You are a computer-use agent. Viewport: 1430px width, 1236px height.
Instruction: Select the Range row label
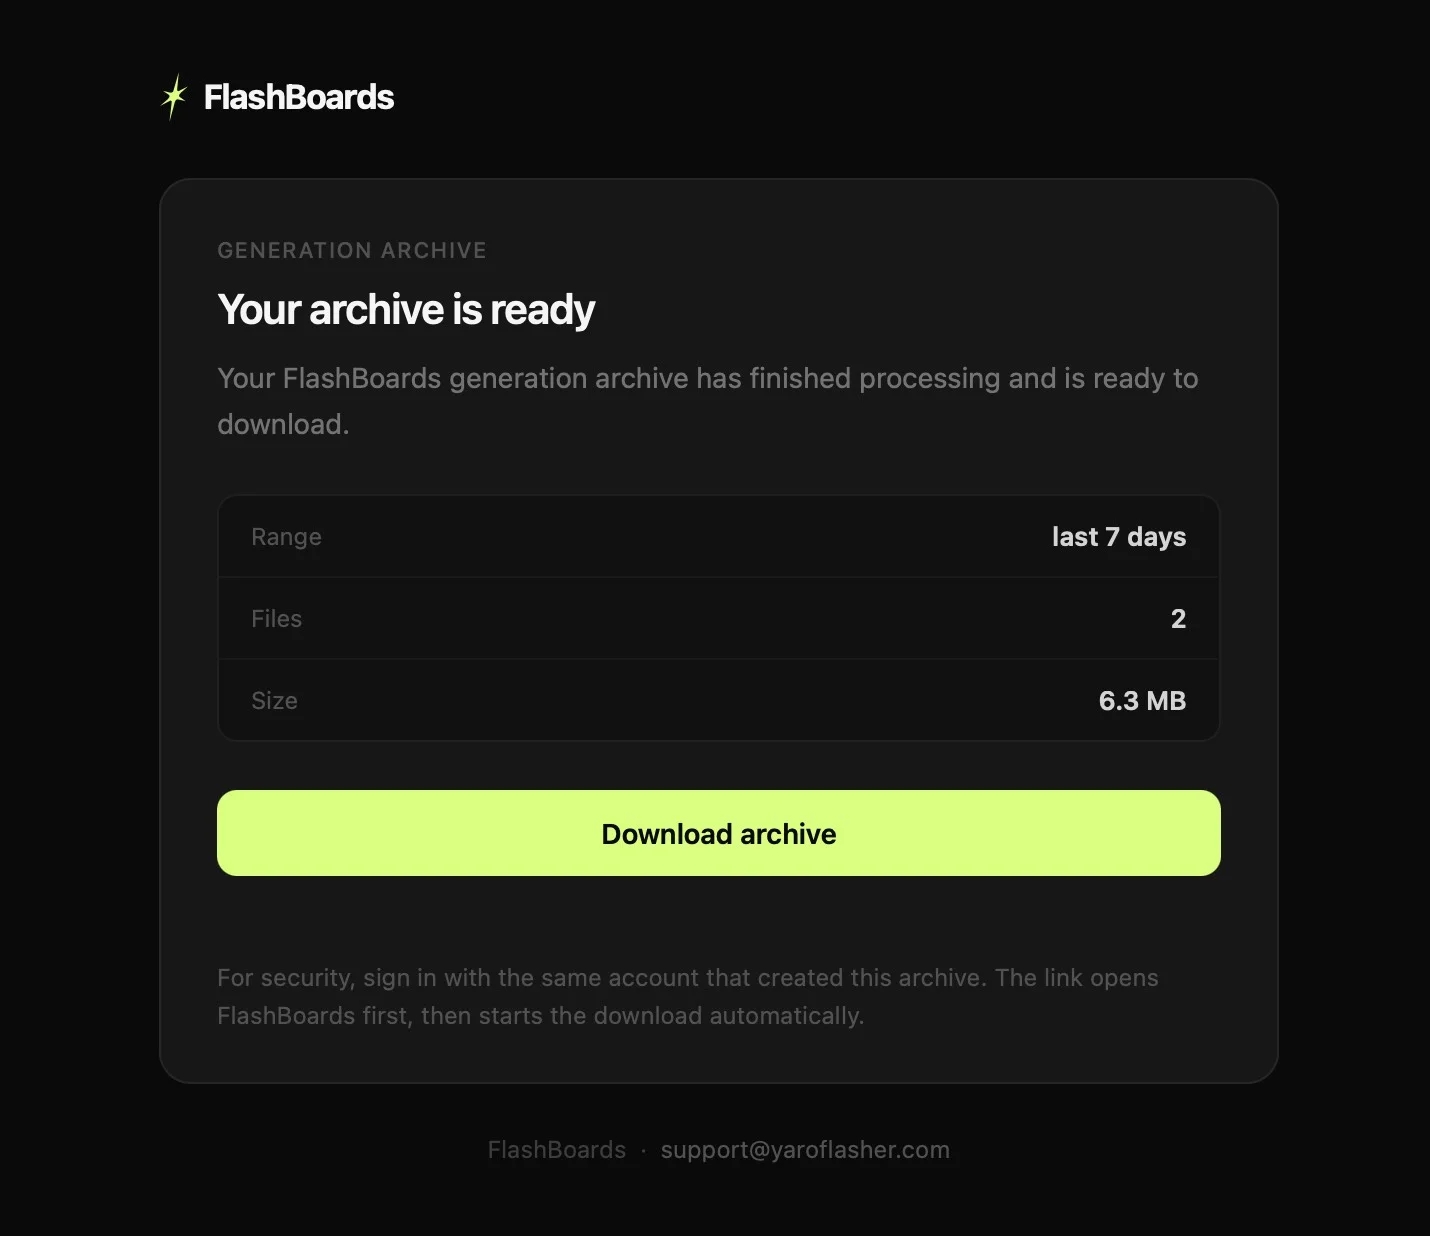tap(286, 537)
